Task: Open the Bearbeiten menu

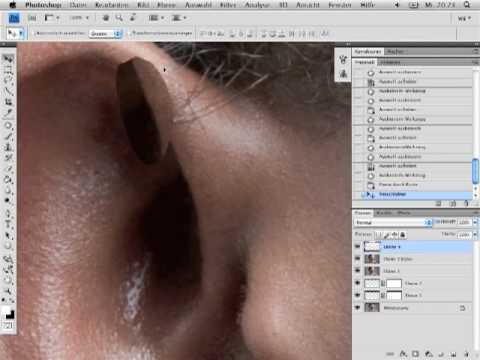Action: pos(111,5)
